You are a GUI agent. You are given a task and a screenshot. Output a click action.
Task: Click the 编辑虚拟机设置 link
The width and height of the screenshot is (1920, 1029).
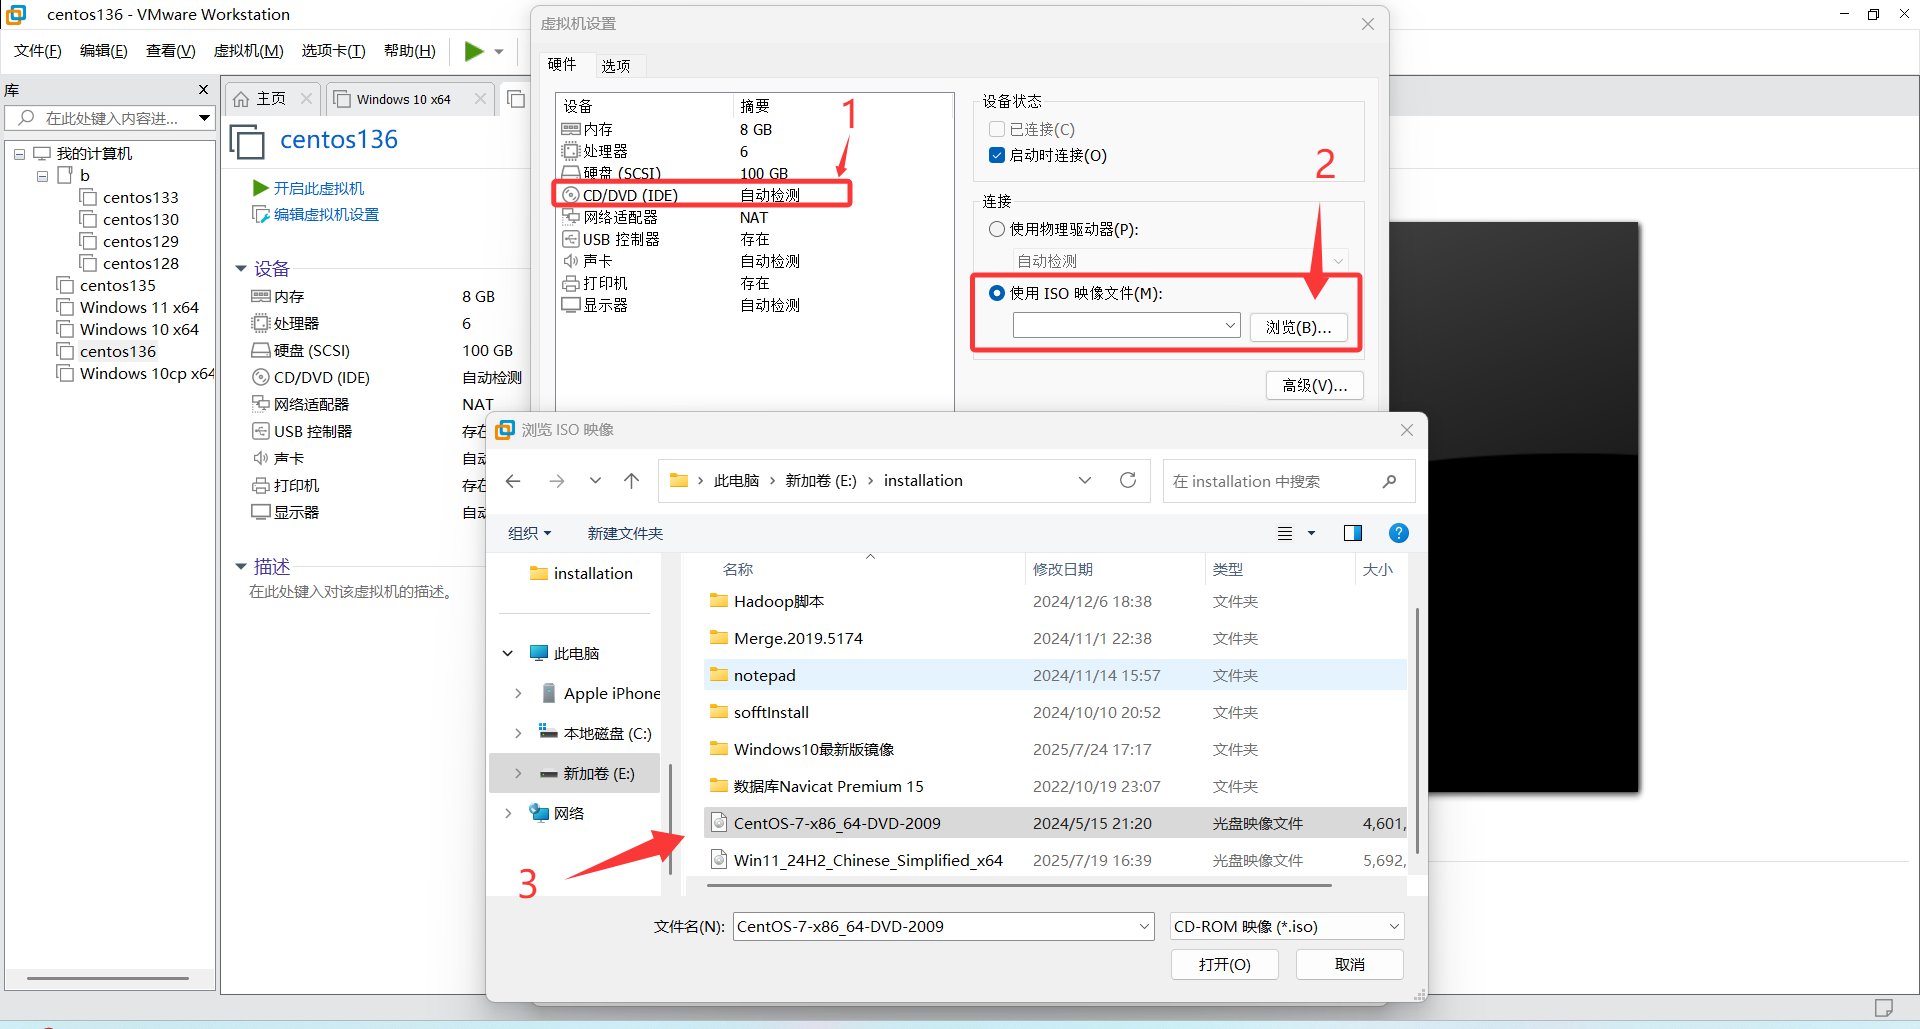(x=326, y=215)
